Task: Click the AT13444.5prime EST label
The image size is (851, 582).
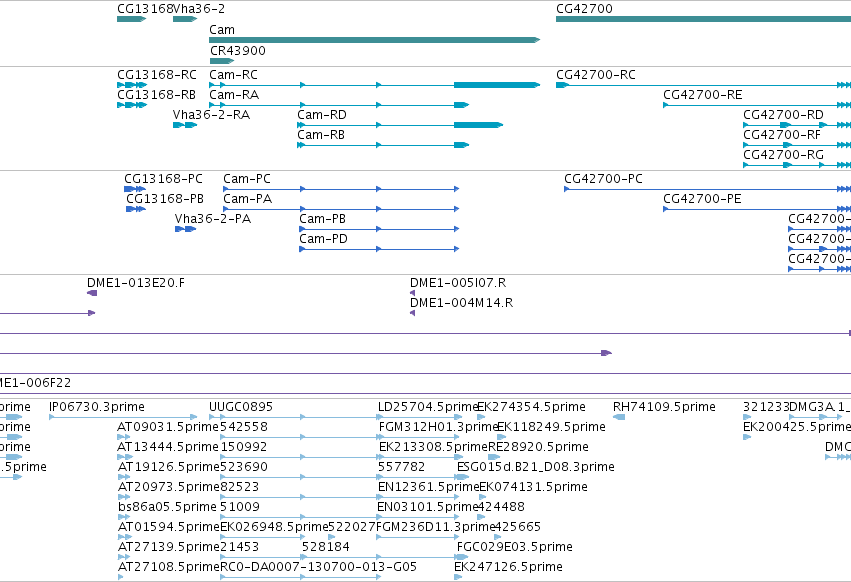Action: (x=168, y=447)
